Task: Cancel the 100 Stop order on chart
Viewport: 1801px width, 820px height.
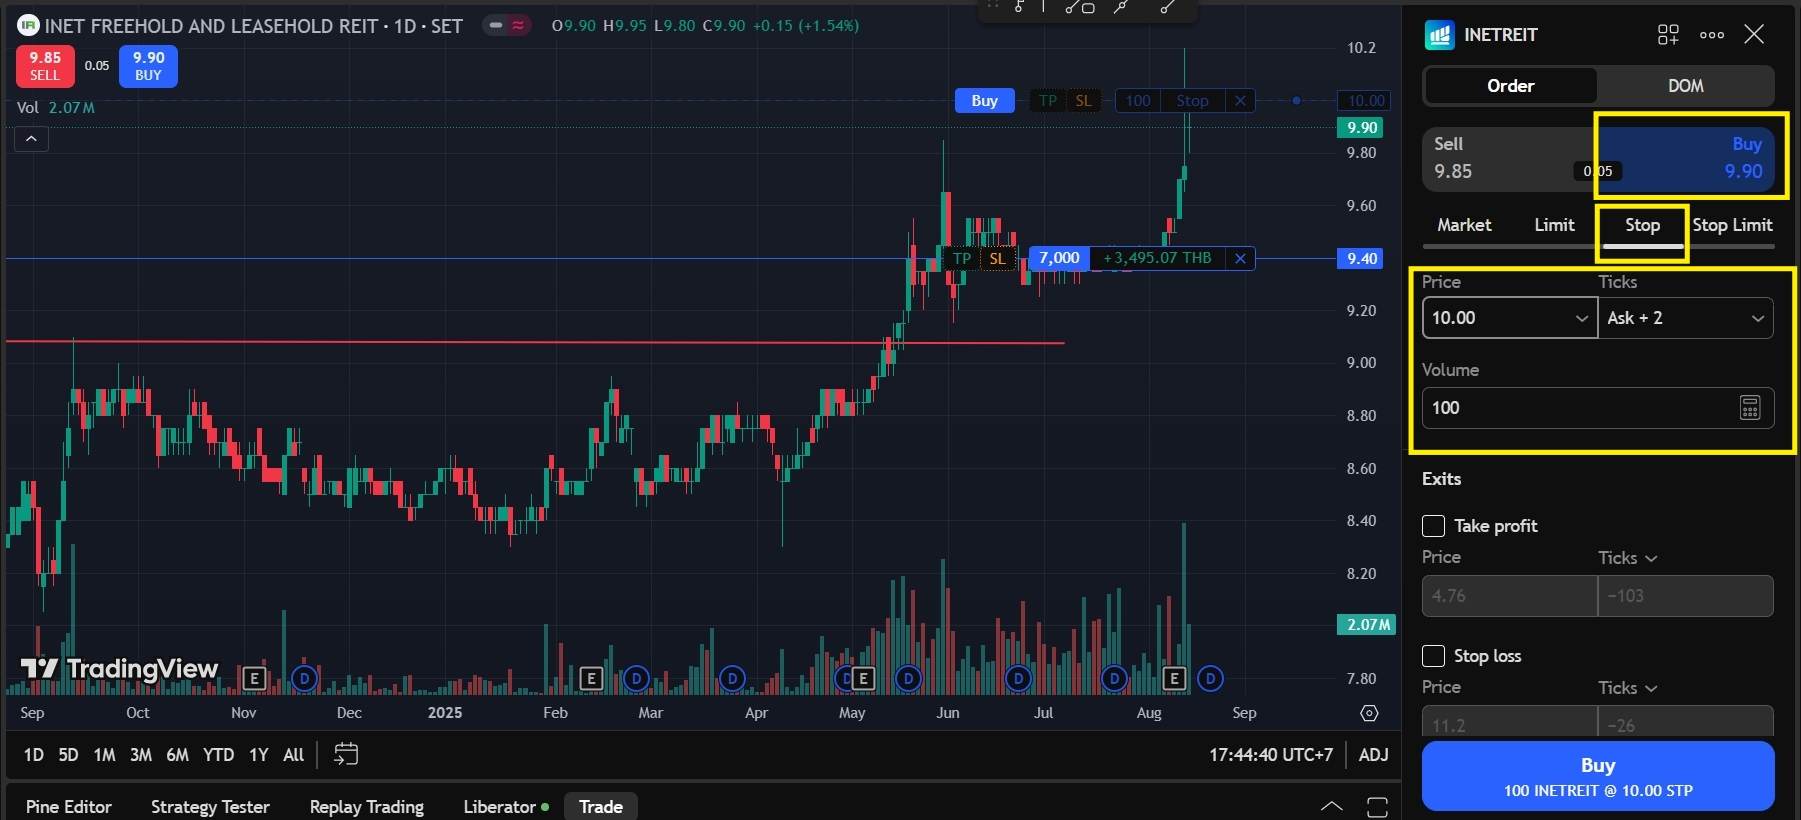Action: pos(1240,100)
